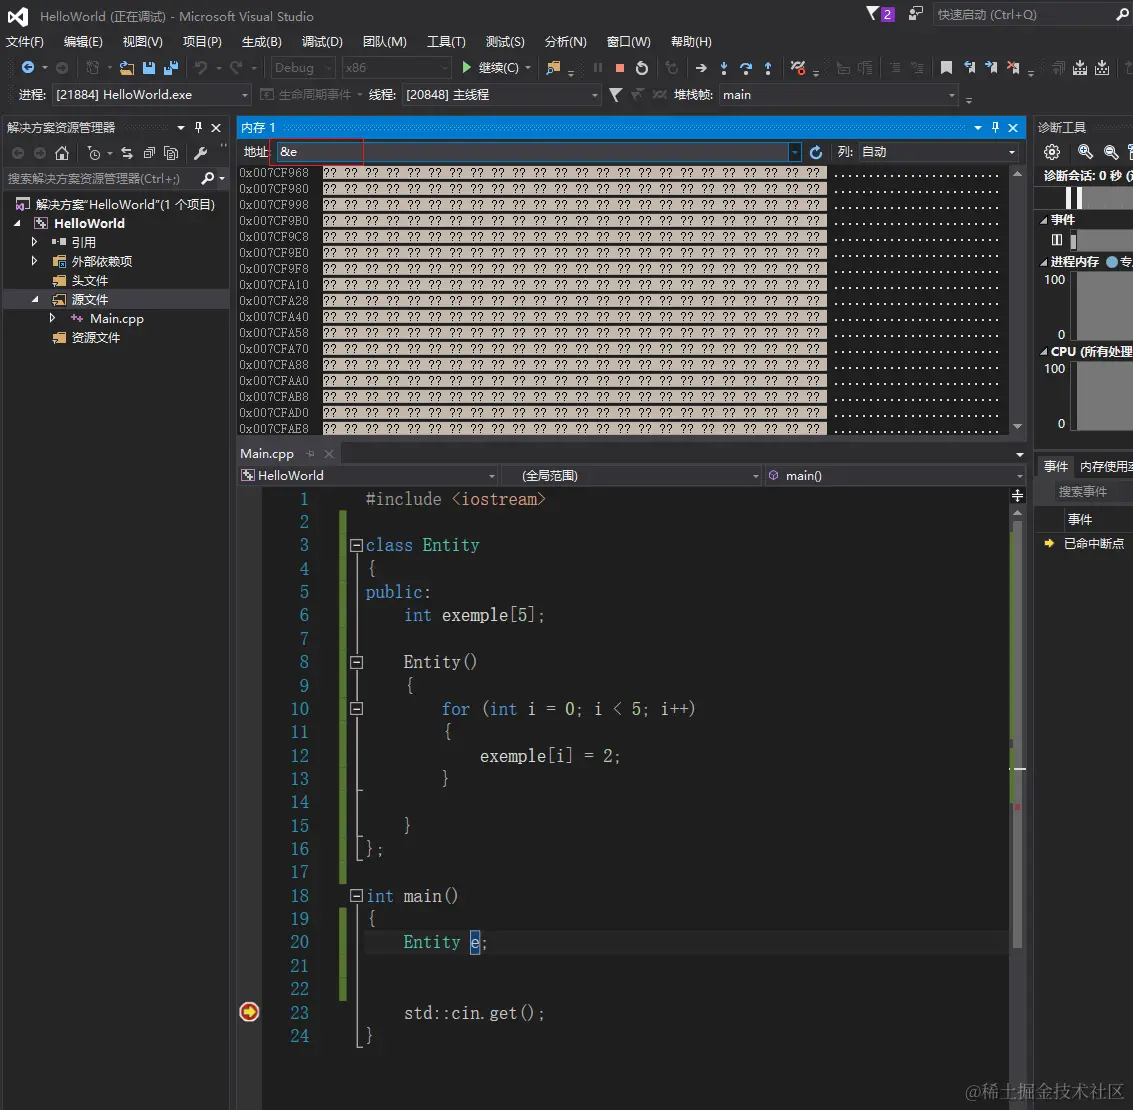Refresh the memory window contents
This screenshot has height=1110, width=1133.
point(816,152)
